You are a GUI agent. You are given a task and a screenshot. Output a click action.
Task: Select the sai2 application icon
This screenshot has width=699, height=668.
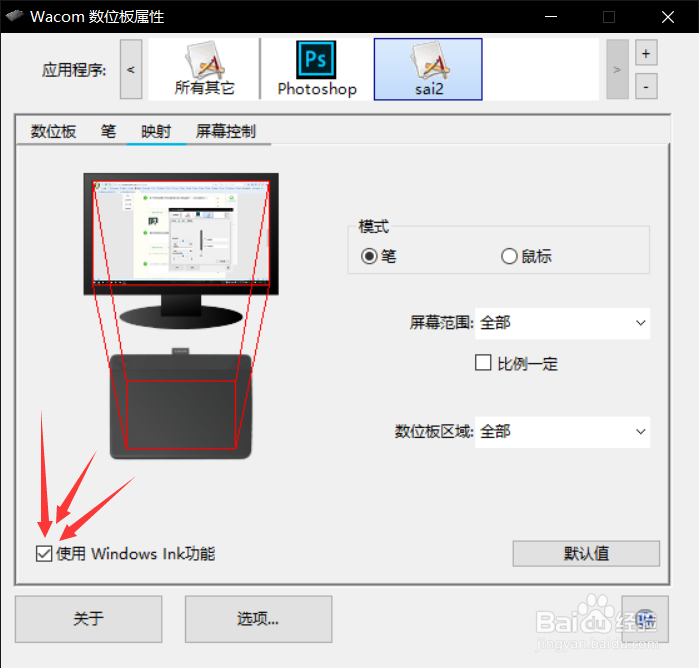pos(428,69)
